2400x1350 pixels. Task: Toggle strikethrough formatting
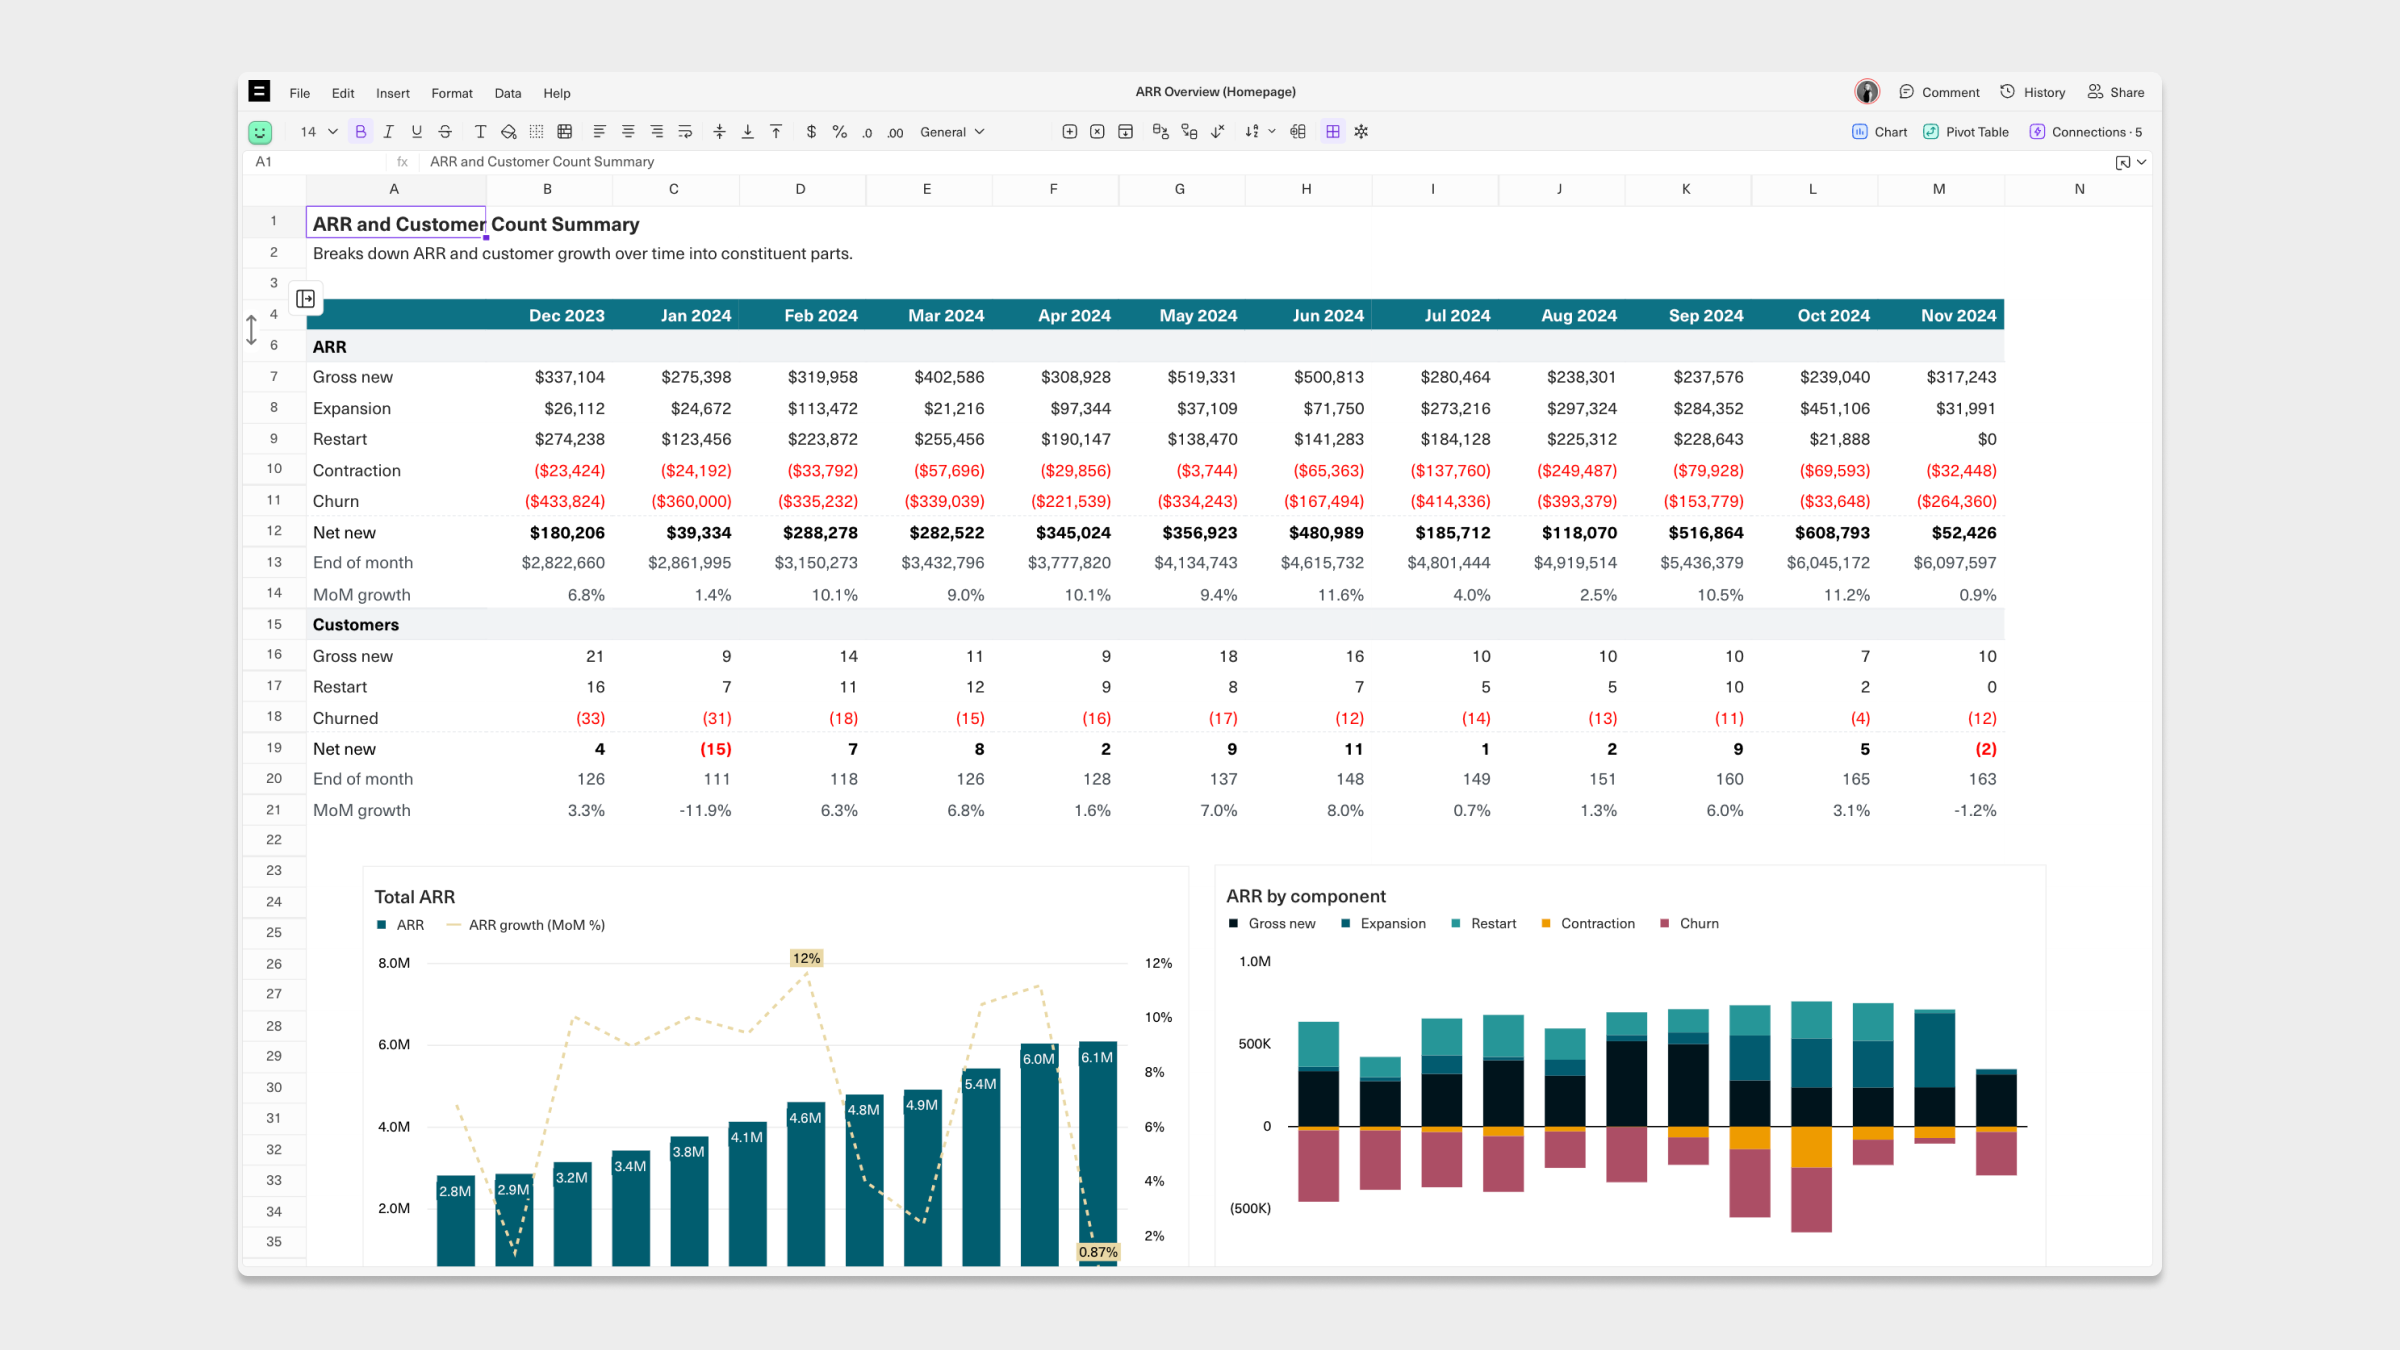445,132
